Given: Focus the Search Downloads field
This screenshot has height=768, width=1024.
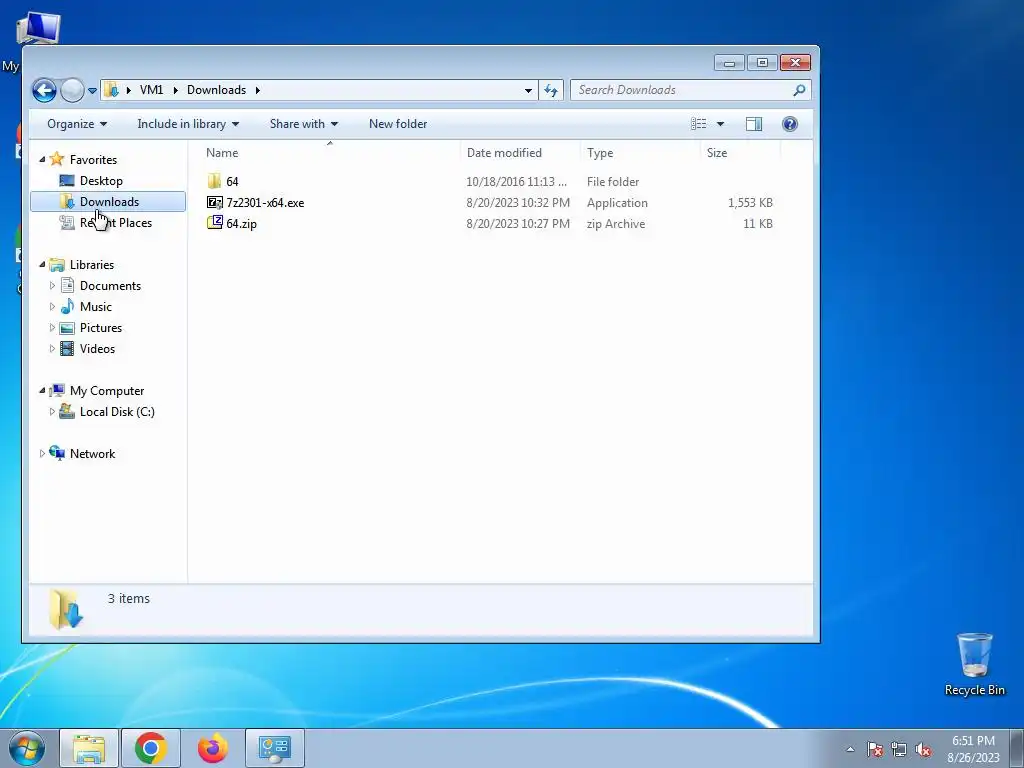Looking at the screenshot, I should [x=691, y=90].
